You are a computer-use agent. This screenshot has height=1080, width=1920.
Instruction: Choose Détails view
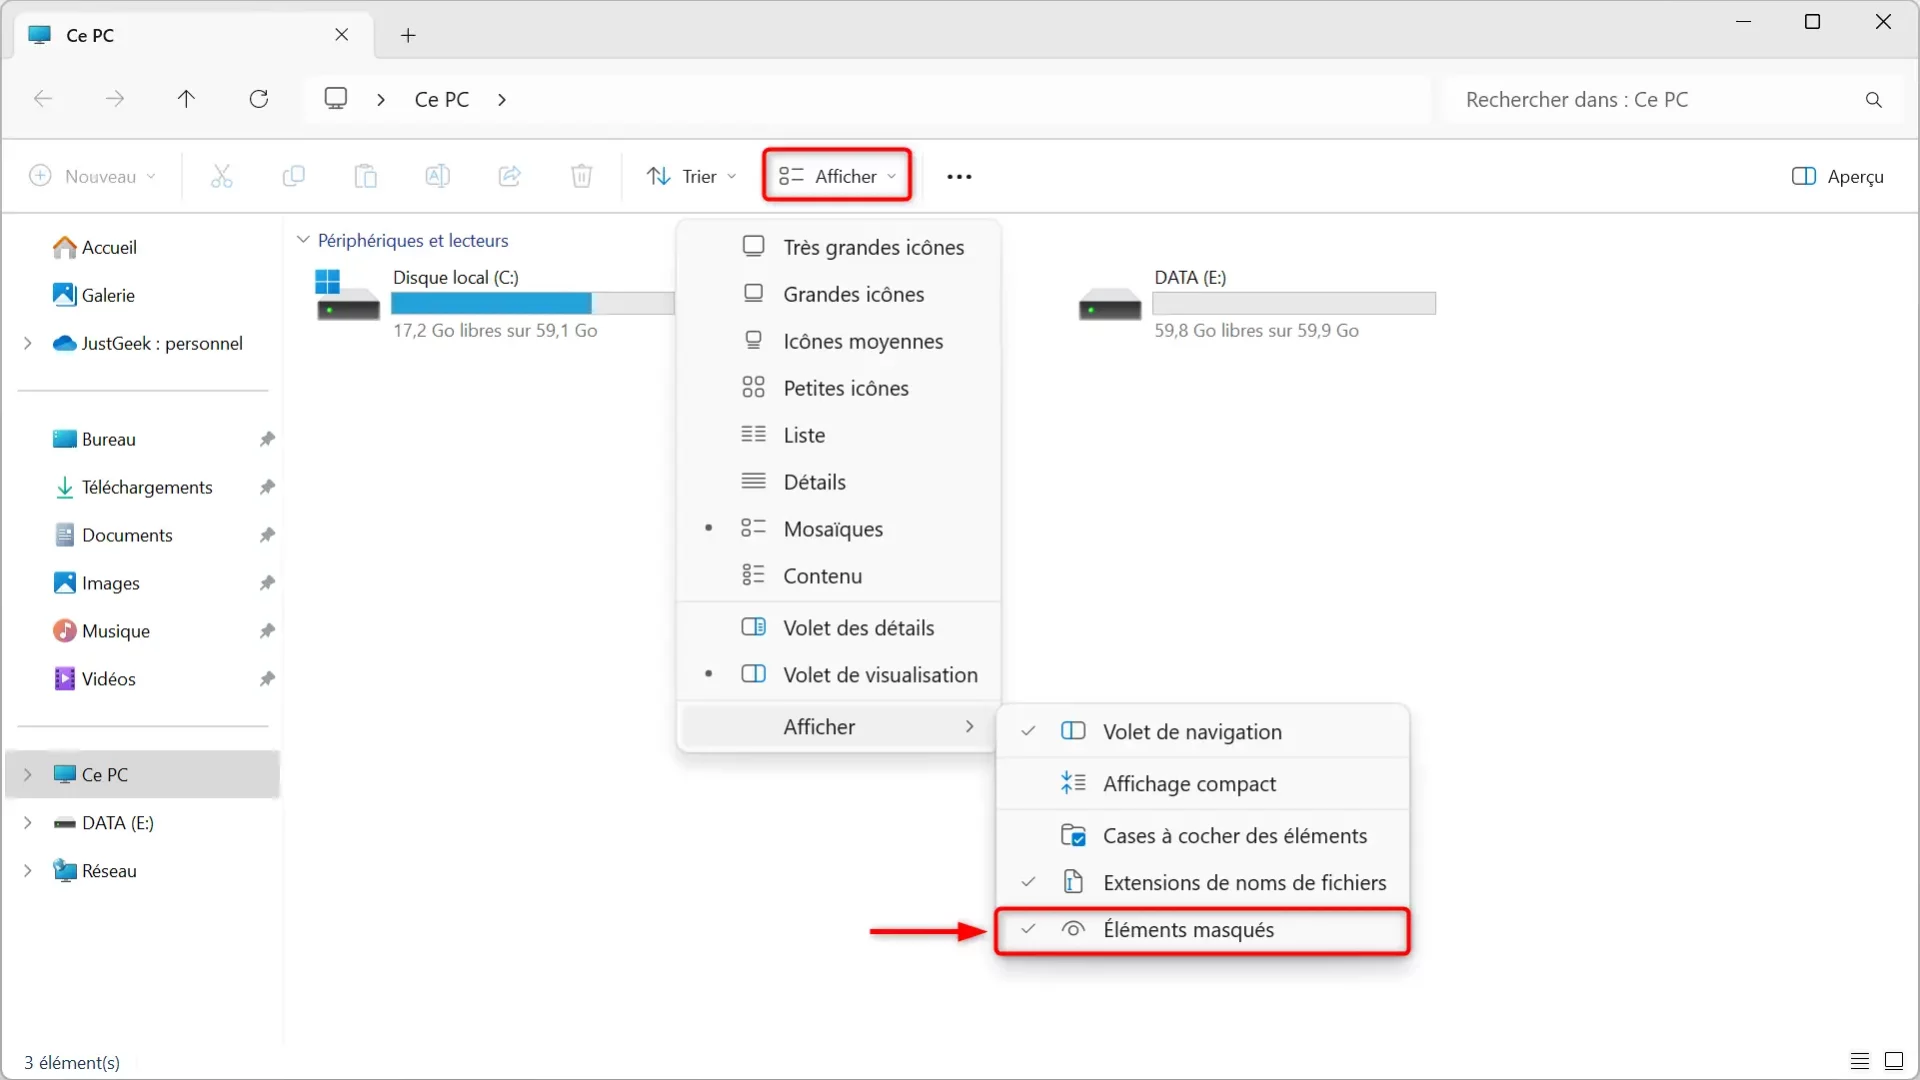[x=839, y=482]
